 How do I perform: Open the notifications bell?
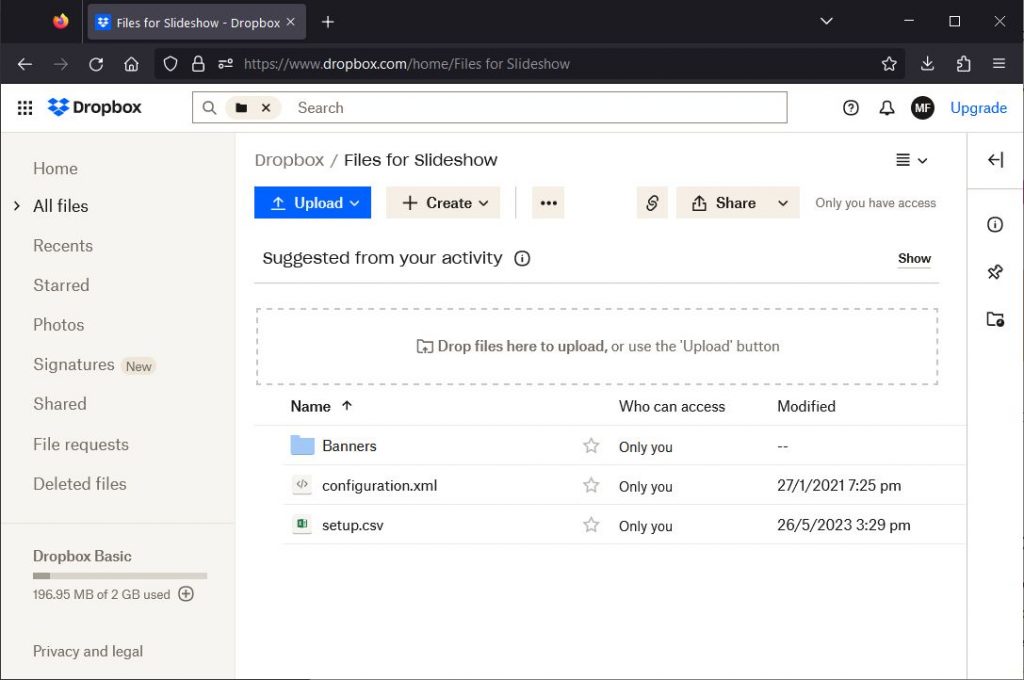[886, 108]
